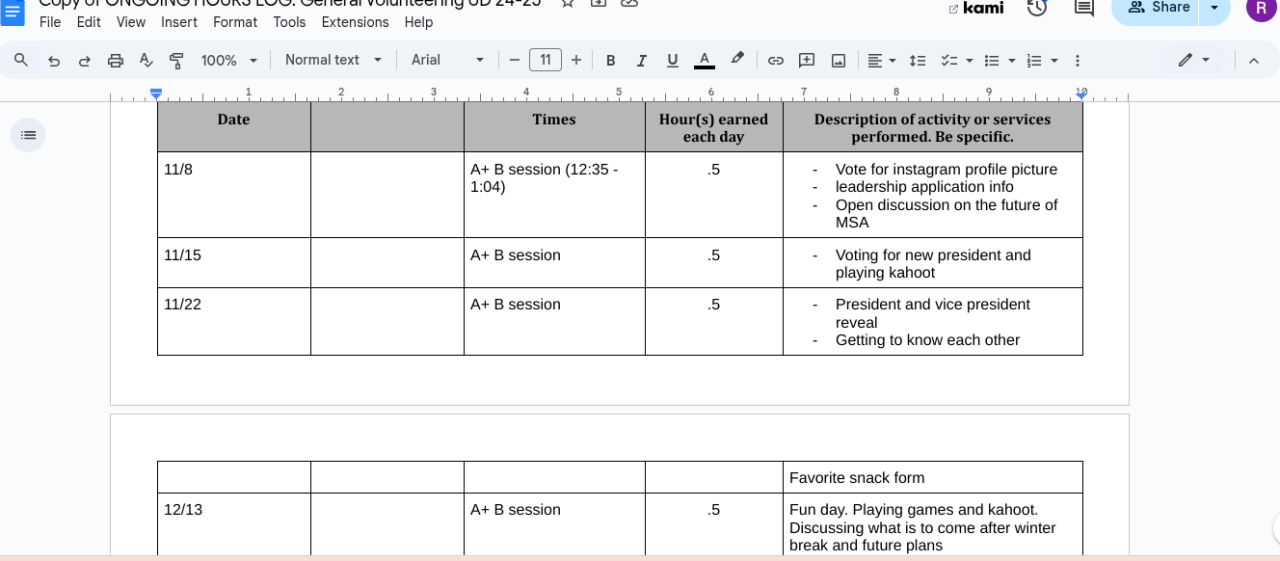
Task: Open Normal text style dropdown
Action: [x=333, y=60]
